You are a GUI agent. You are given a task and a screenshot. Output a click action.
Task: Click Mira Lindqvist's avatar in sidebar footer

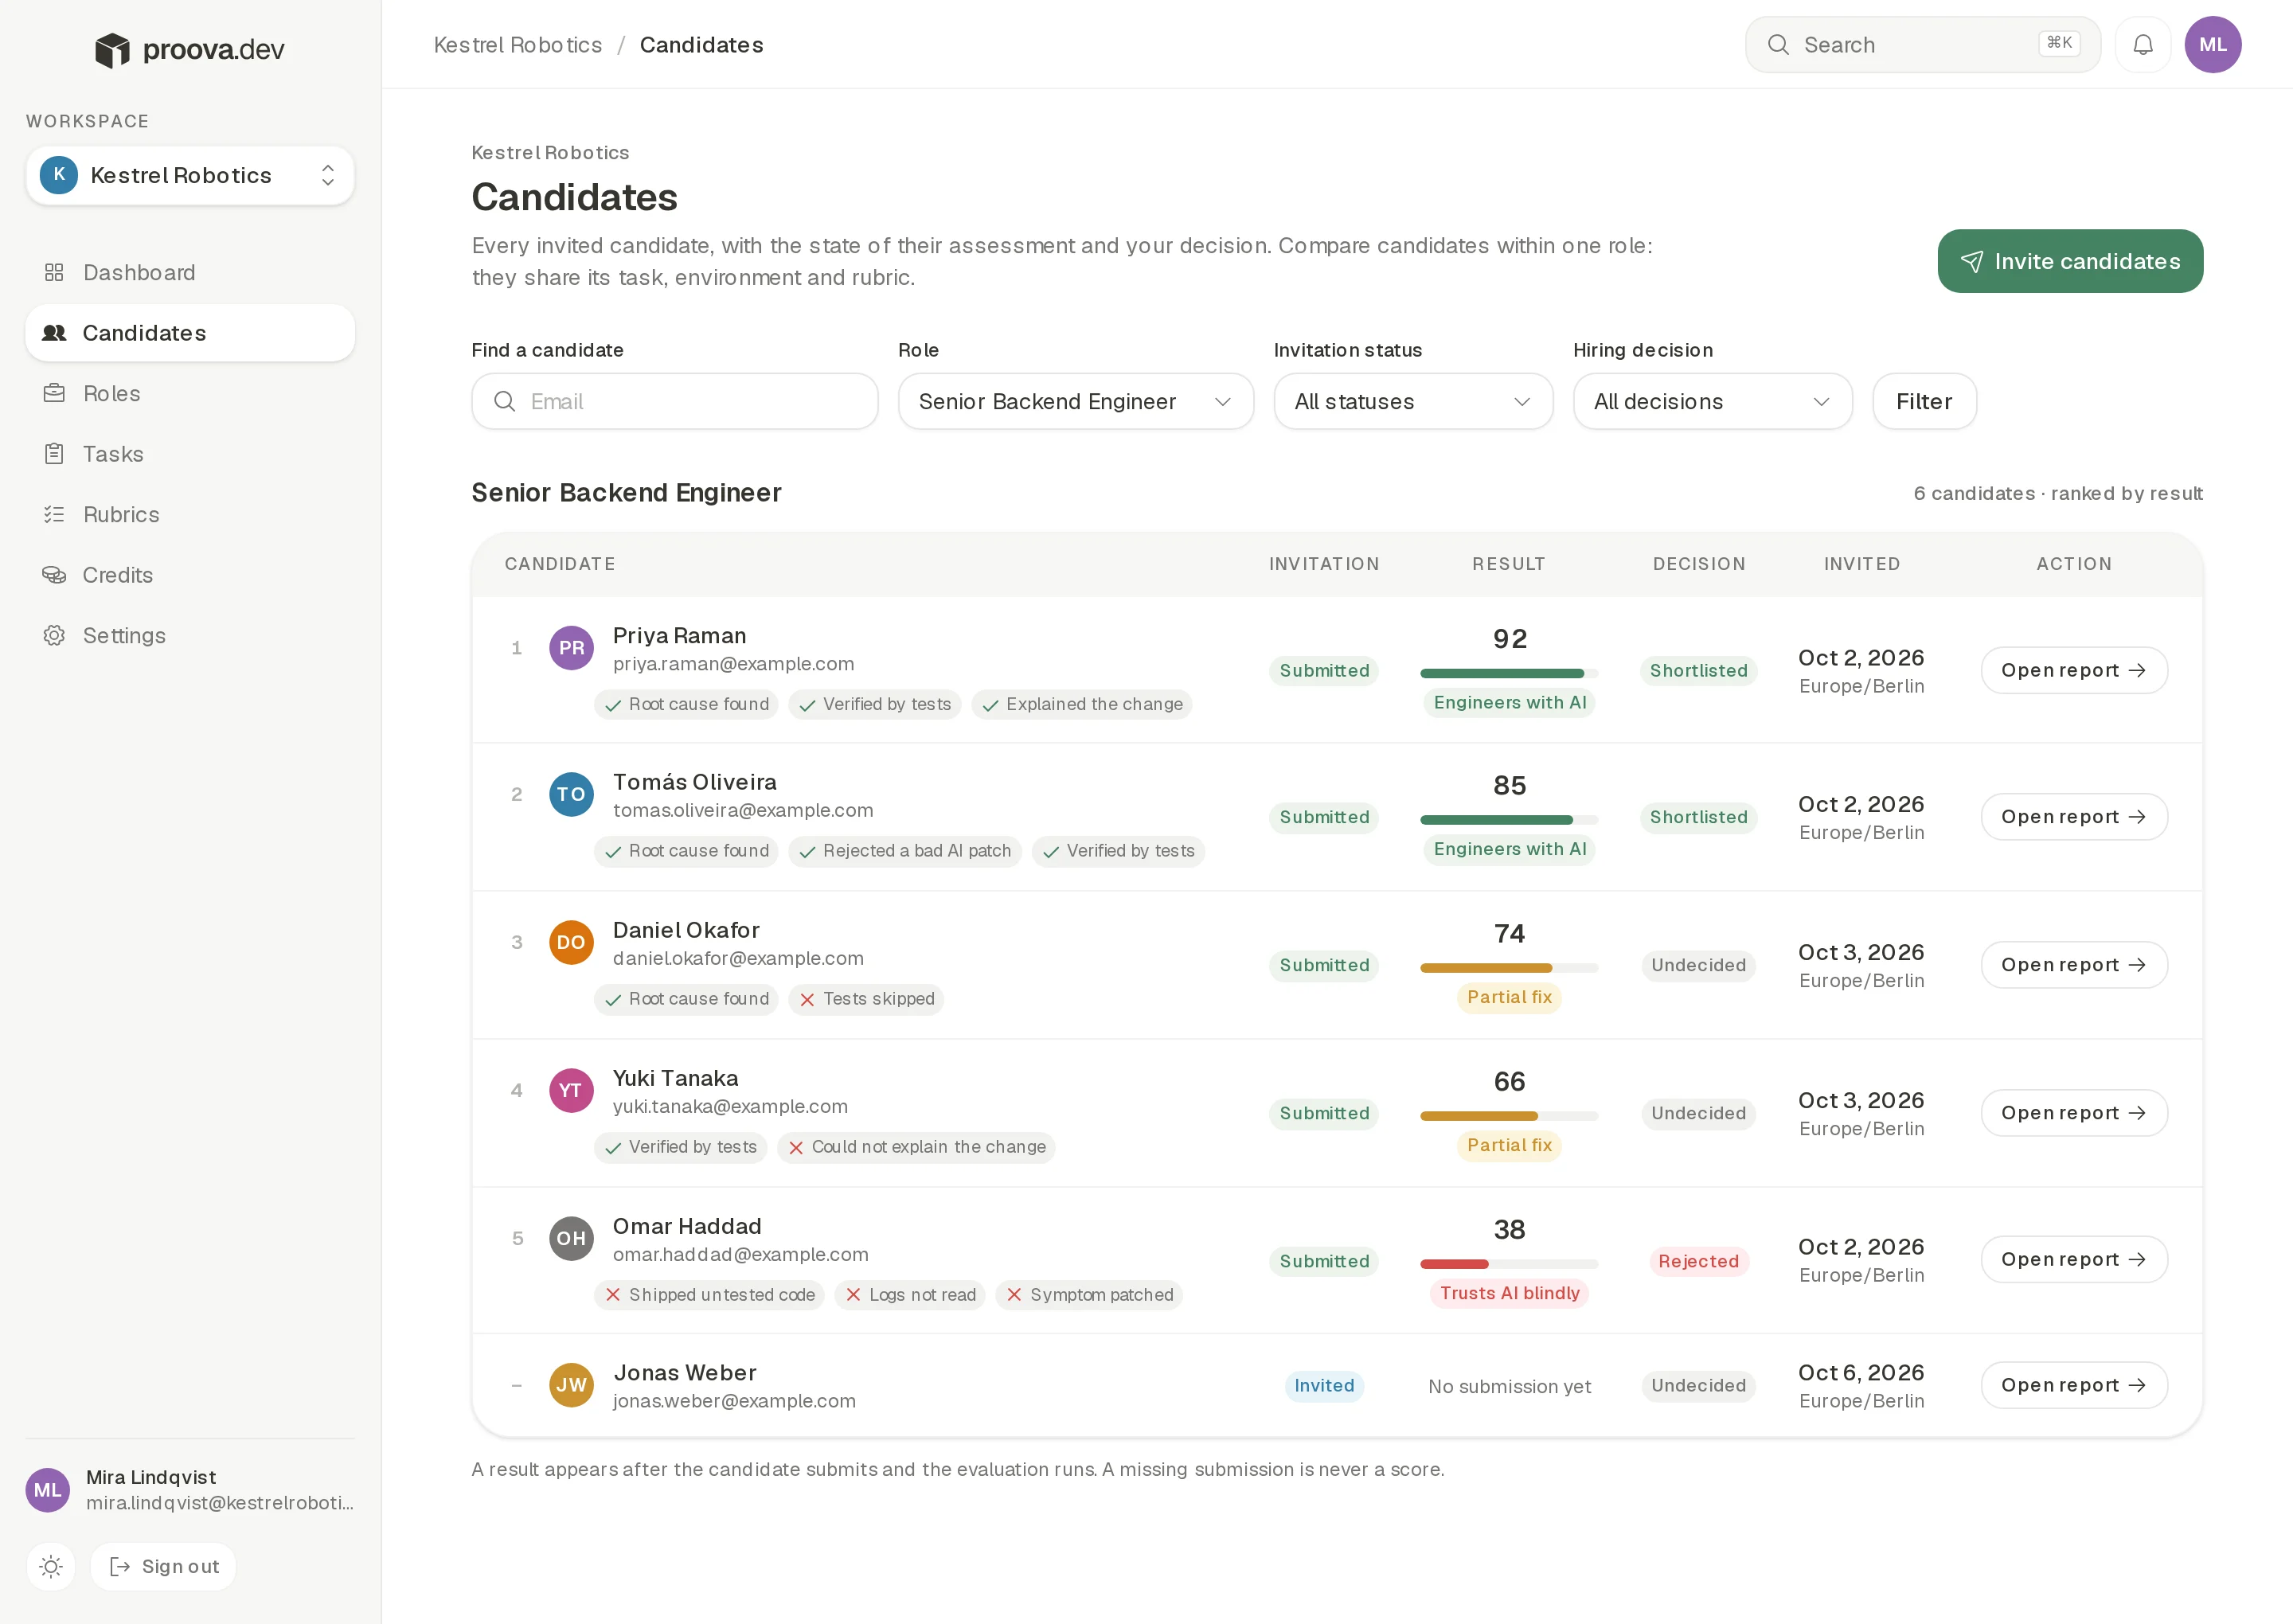48,1490
